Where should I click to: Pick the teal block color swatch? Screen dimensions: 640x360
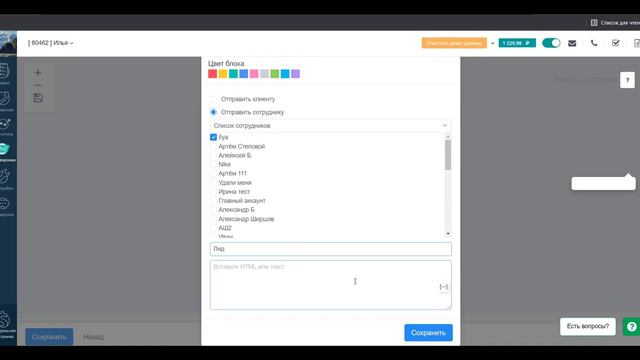(233, 74)
